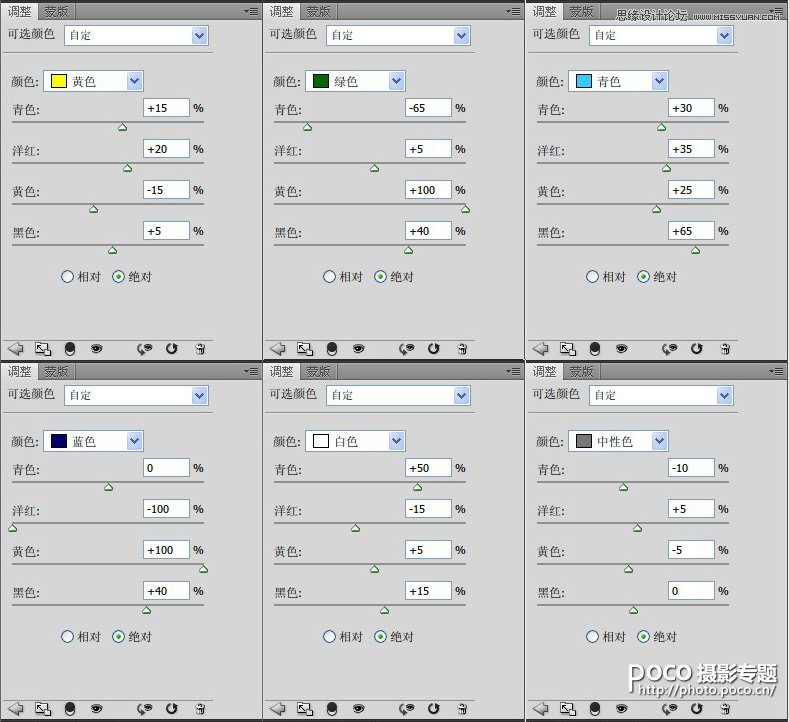
Task: Switch to 调整 tab in blue (蓝色) panel
Action: coord(19,371)
